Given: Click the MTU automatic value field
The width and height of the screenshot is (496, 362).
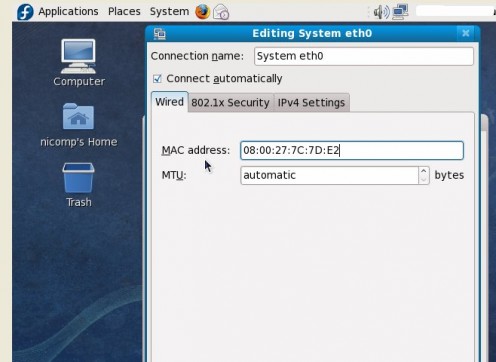Looking at the screenshot, I should [329, 175].
